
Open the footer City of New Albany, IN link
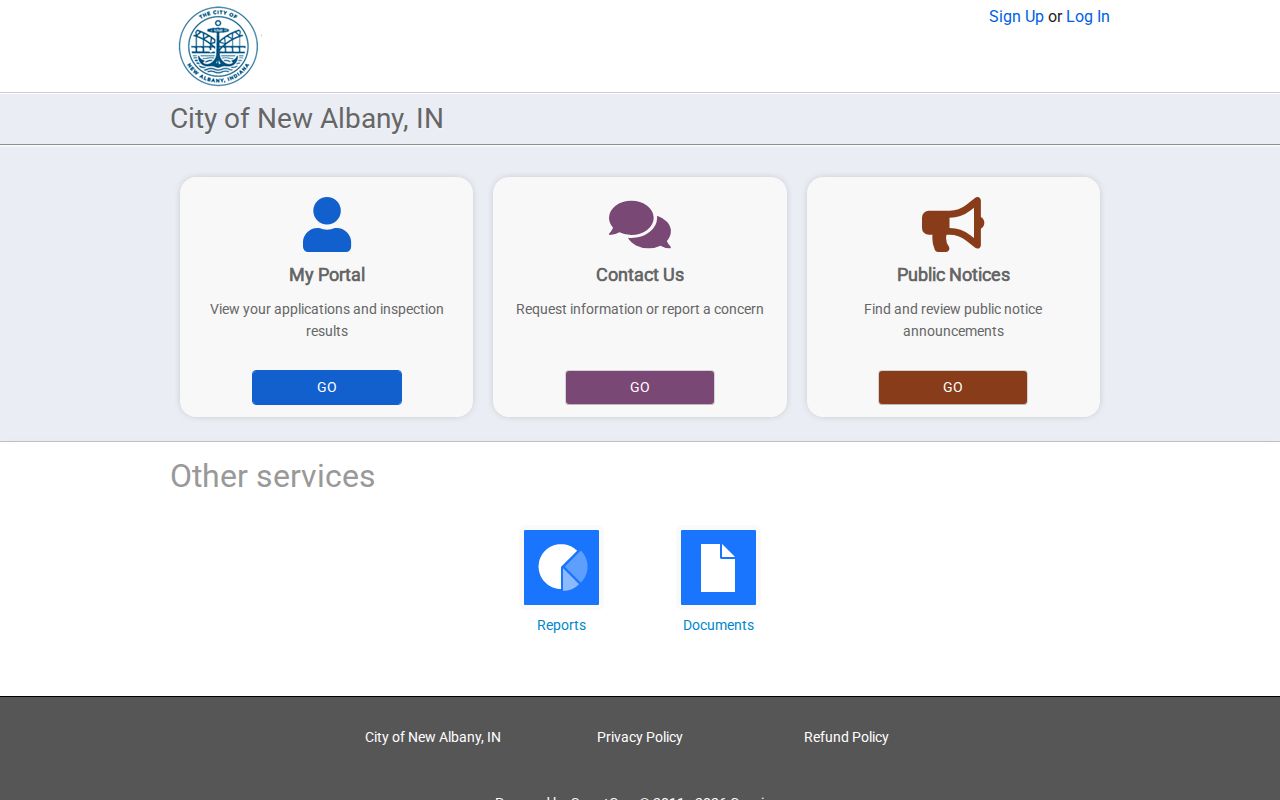433,737
